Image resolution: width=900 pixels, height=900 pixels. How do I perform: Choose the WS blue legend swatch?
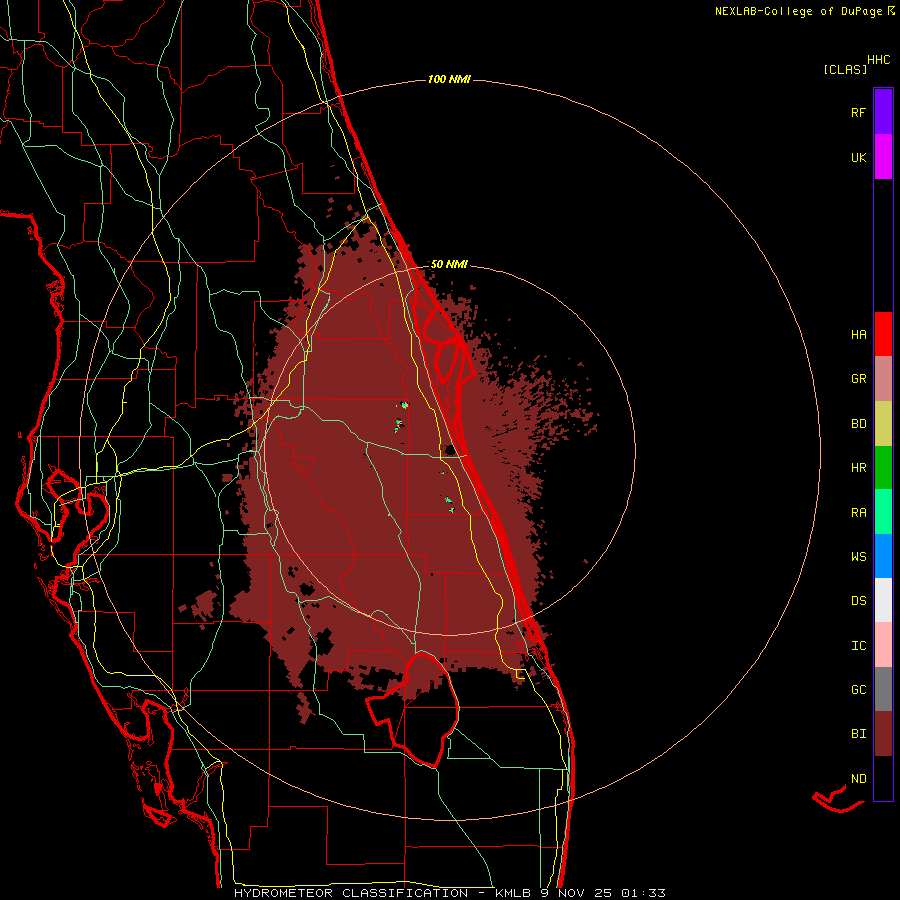pos(883,556)
